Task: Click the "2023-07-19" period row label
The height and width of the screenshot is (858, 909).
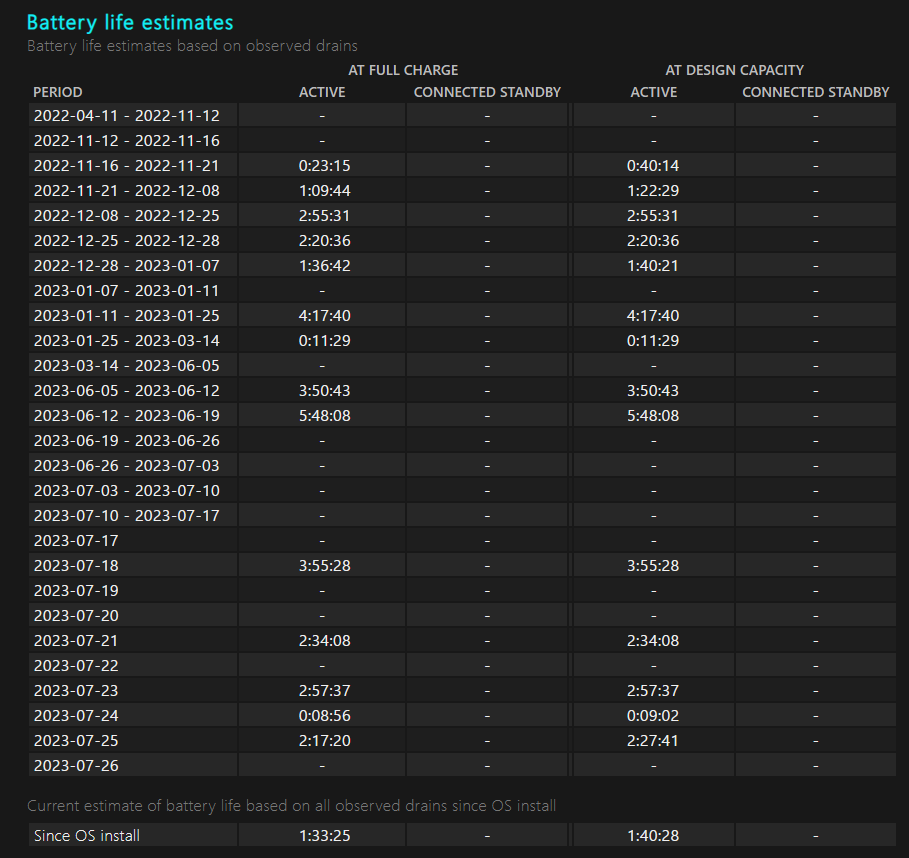Action: [76, 590]
